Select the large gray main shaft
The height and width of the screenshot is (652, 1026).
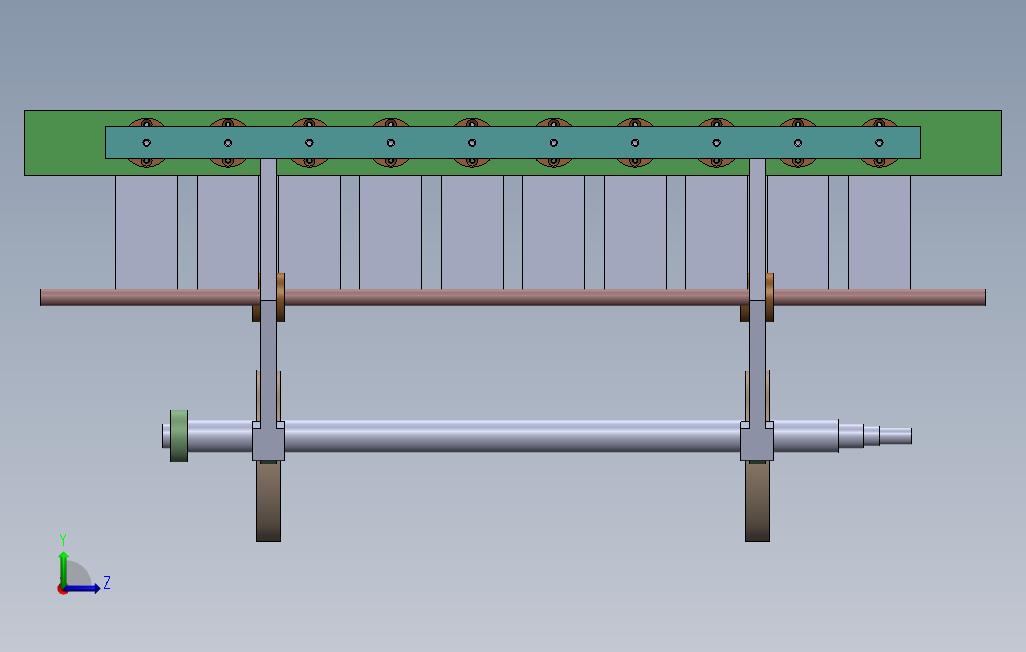pyautogui.click(x=512, y=436)
